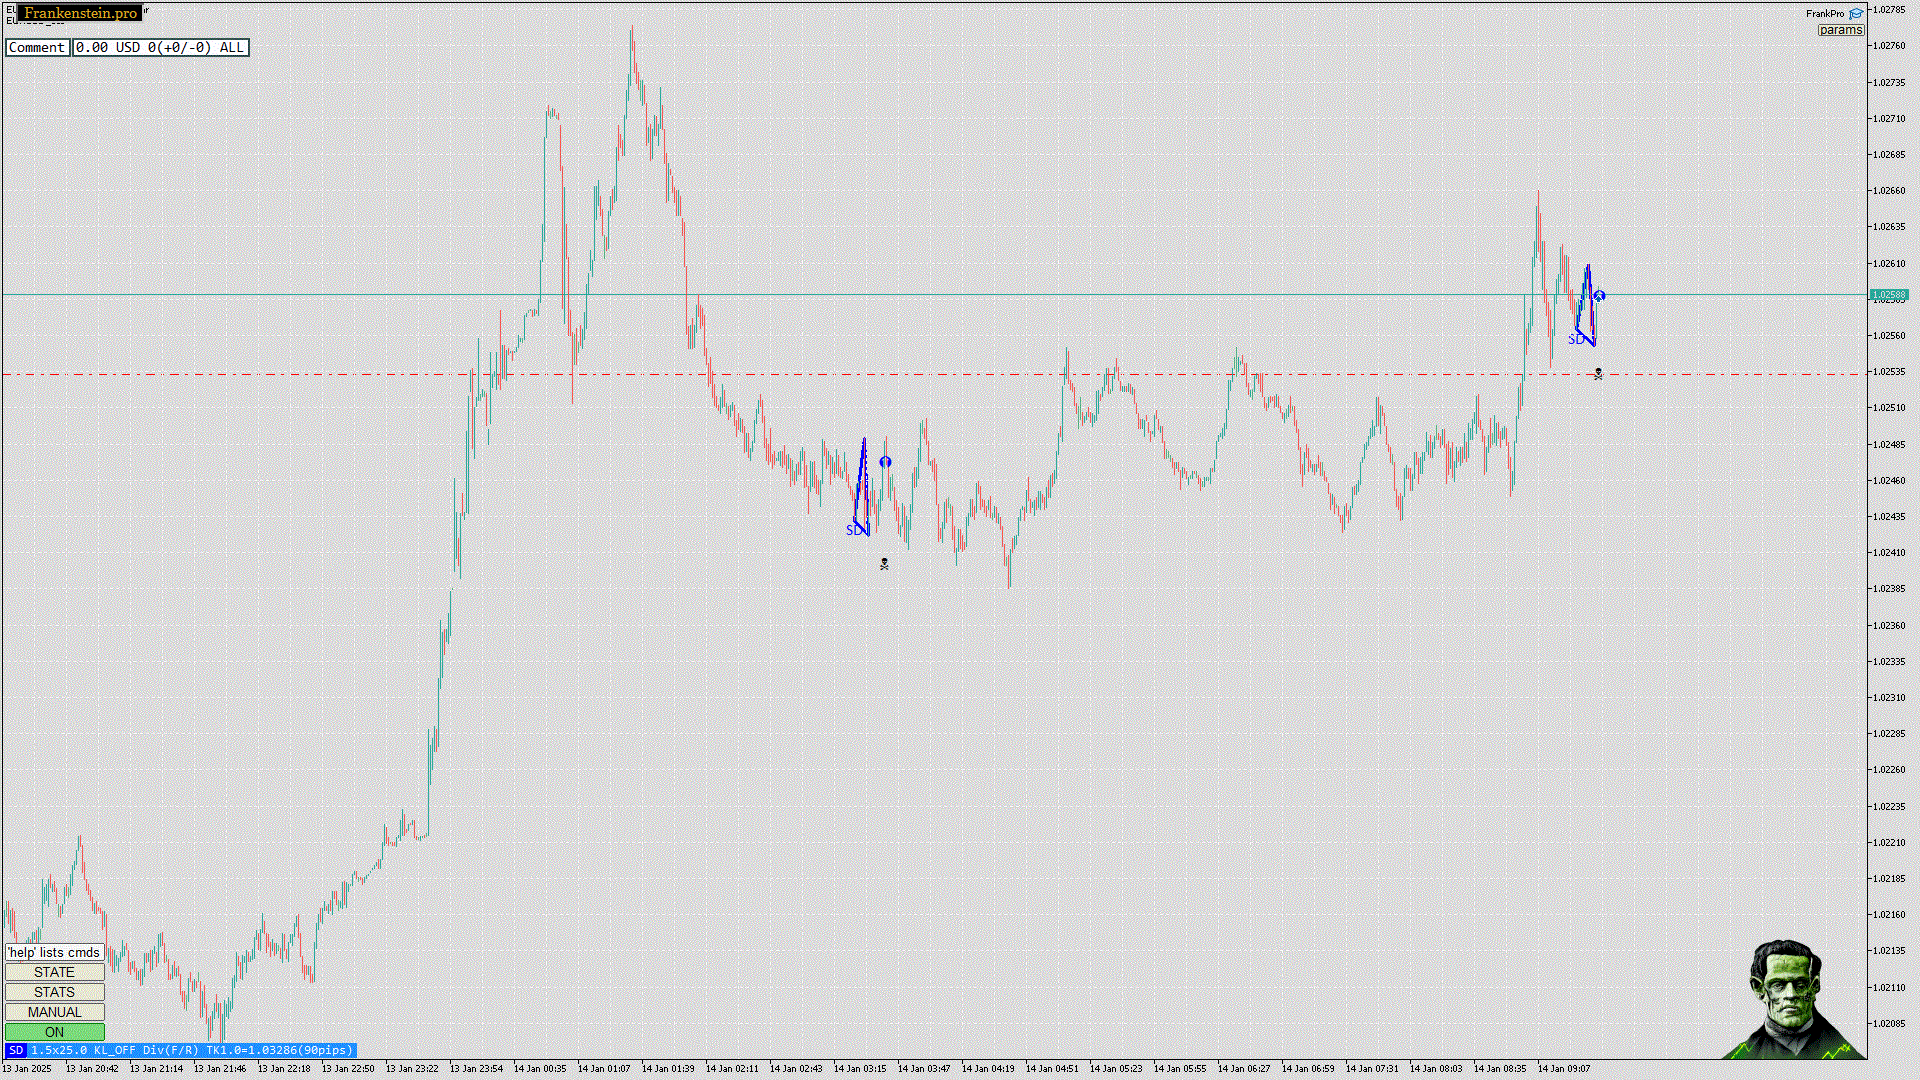Click the blue circle marker near 1.02470
Image resolution: width=1920 pixels, height=1080 pixels.
point(885,462)
